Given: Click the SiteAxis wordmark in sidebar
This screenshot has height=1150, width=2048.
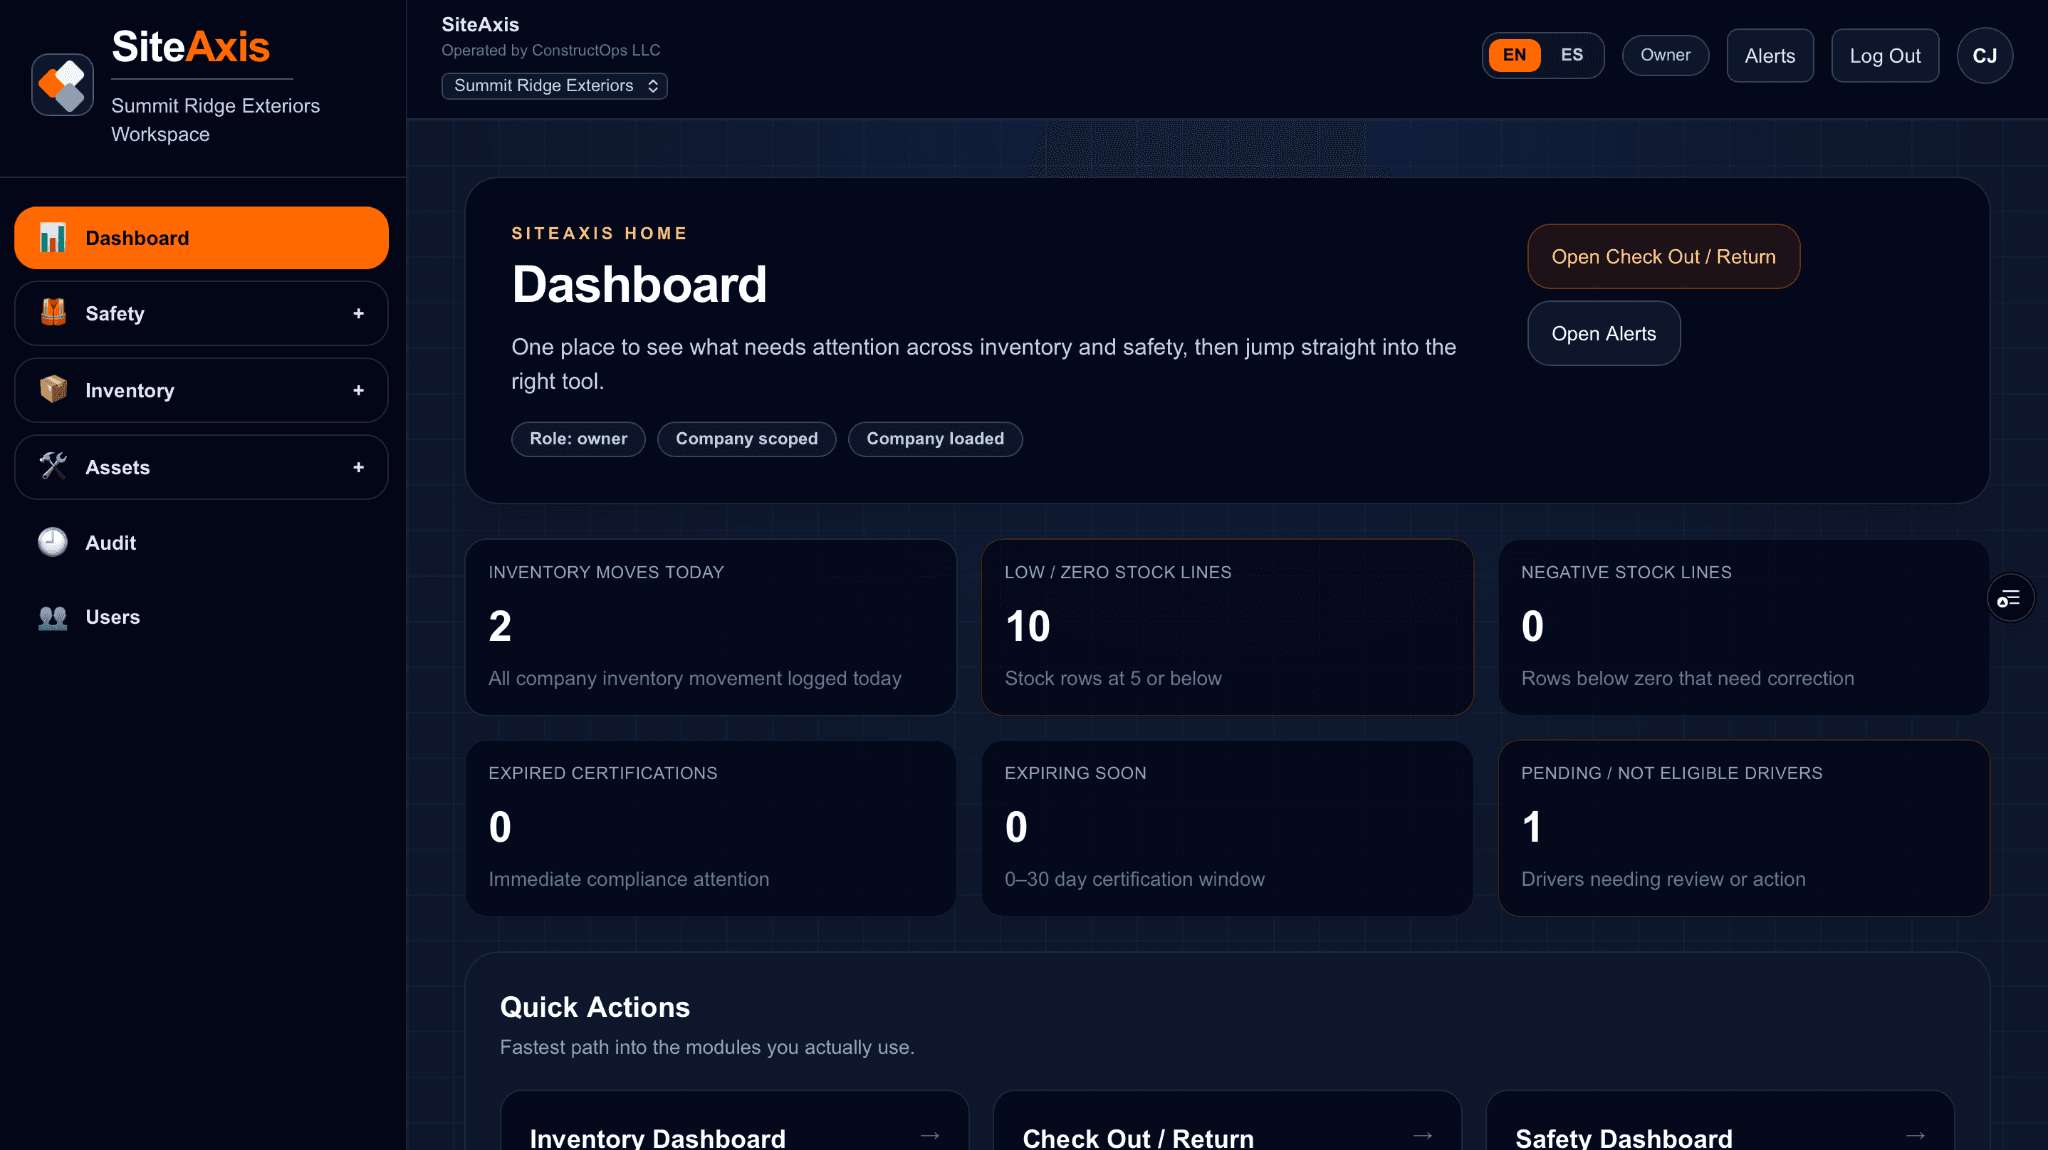Looking at the screenshot, I should click(191, 47).
